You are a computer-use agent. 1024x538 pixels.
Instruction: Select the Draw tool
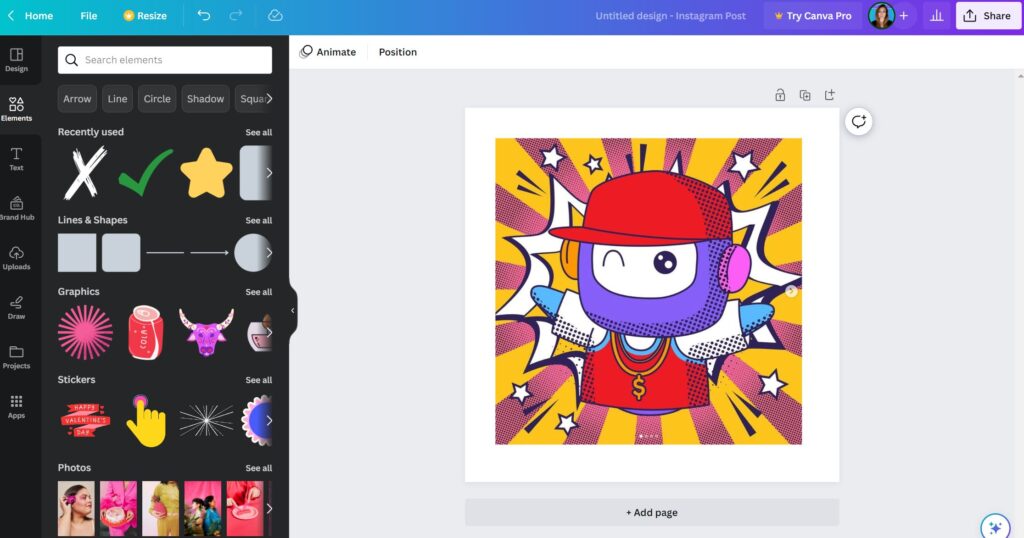[16, 307]
